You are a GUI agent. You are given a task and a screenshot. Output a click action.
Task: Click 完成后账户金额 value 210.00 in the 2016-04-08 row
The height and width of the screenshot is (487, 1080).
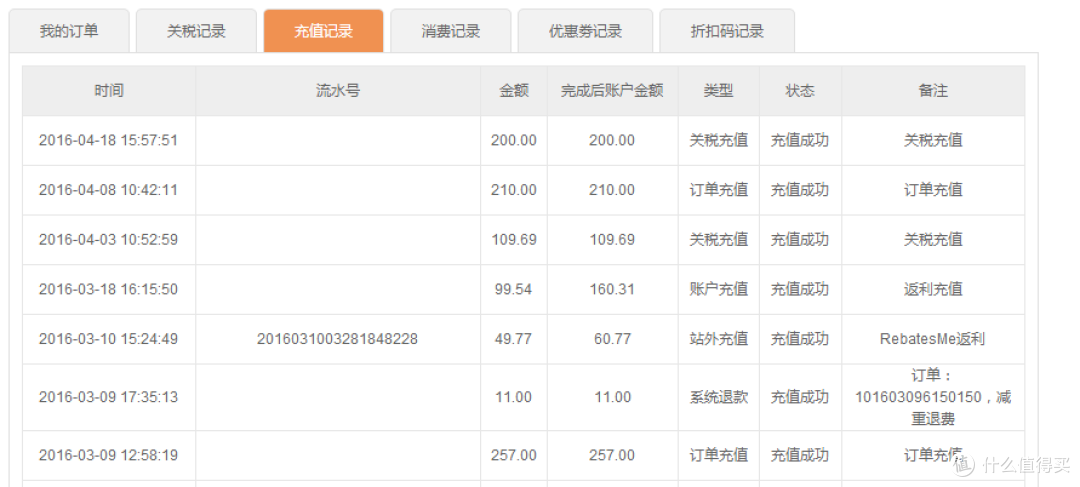(612, 190)
